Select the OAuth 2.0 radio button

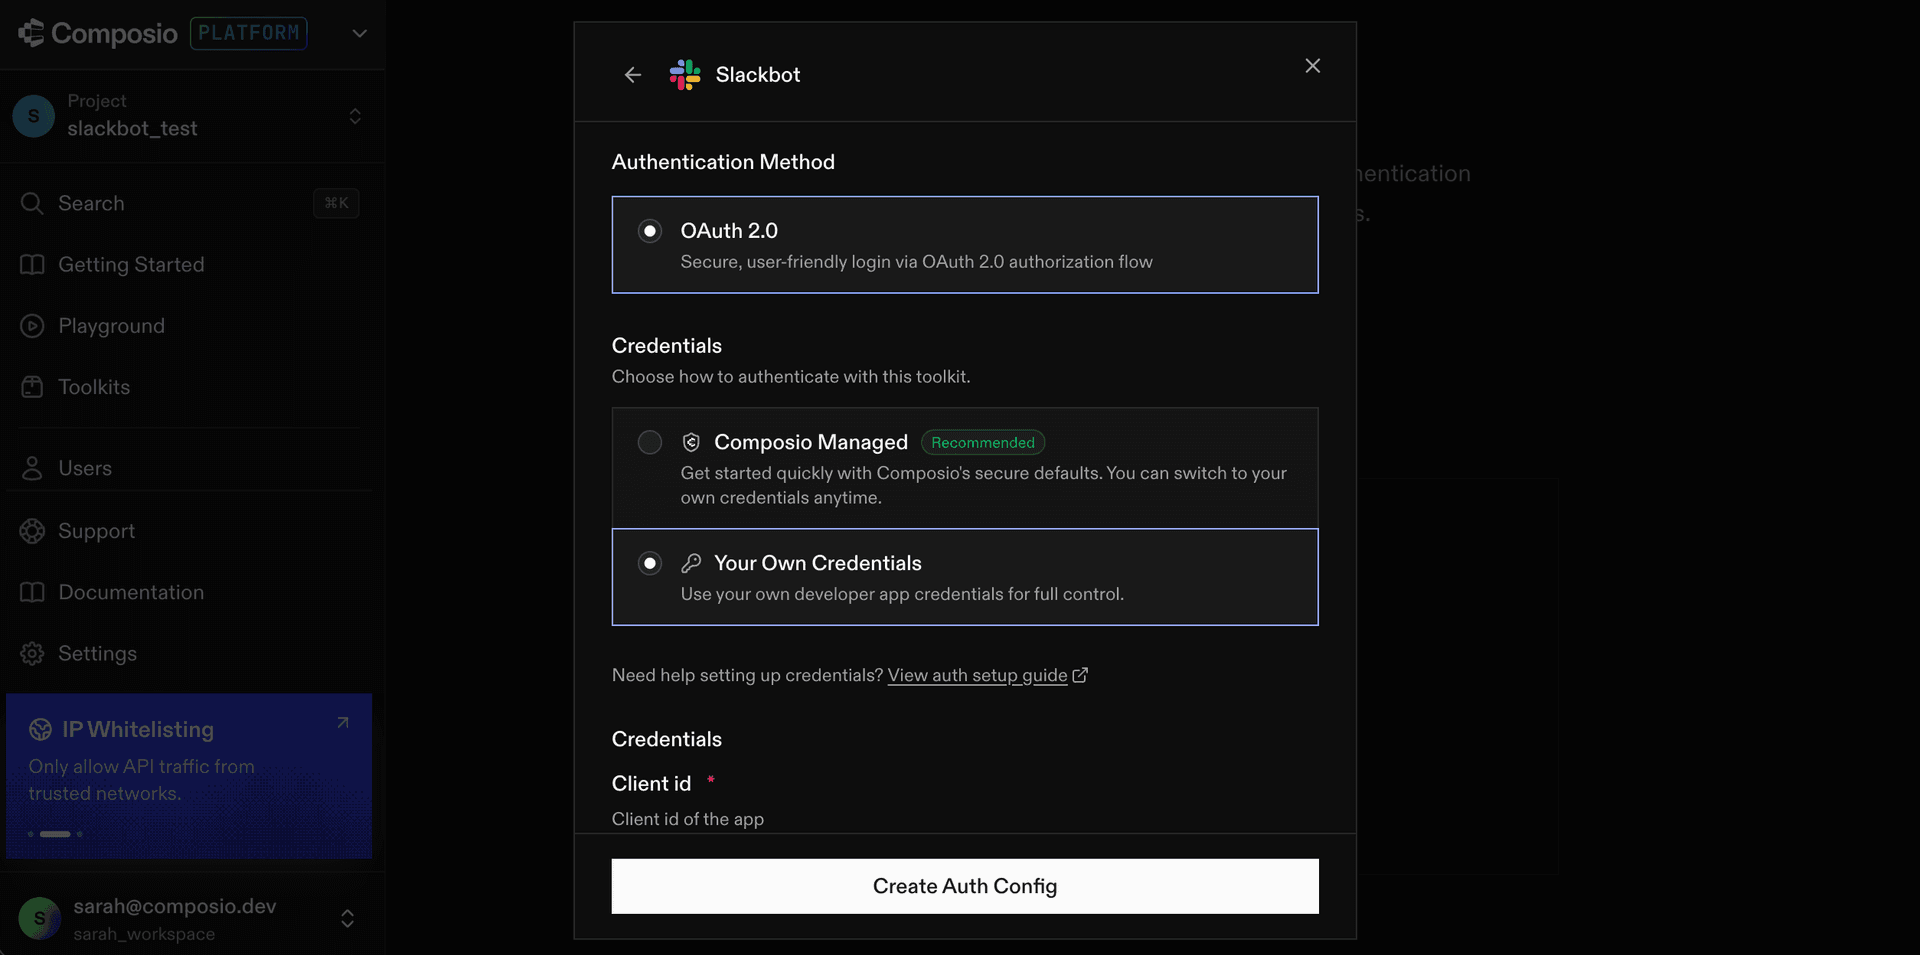pos(650,231)
